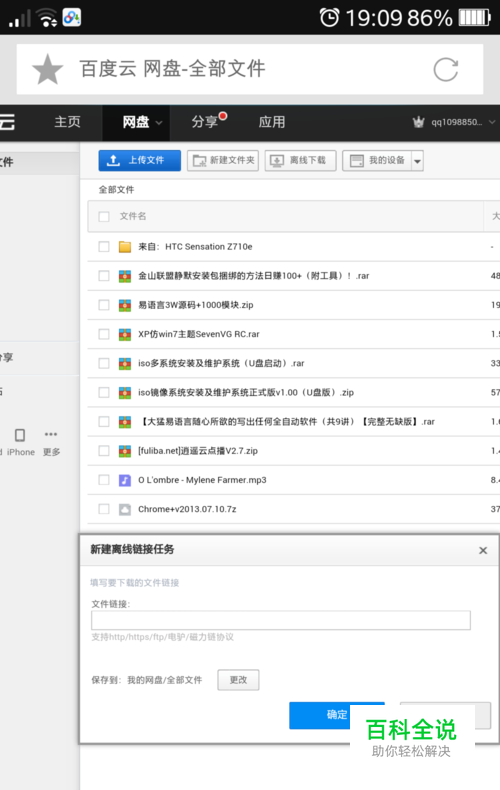Click 新建文件夹 button
Viewport: 500px width, 790px height.
pos(223,161)
